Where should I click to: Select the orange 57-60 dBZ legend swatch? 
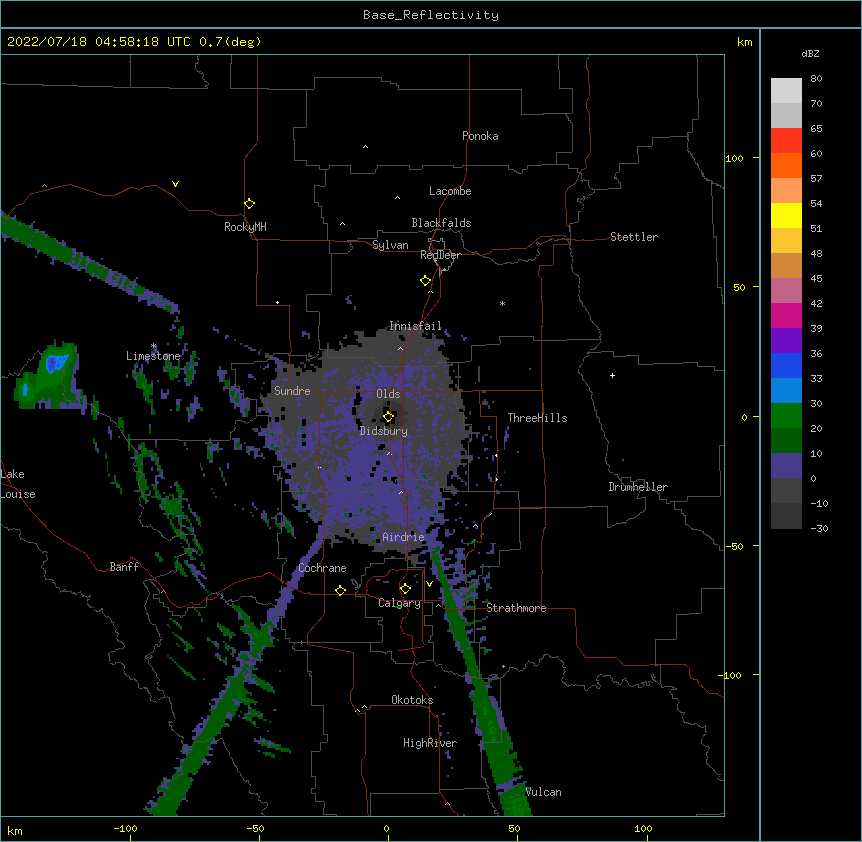pos(786,165)
